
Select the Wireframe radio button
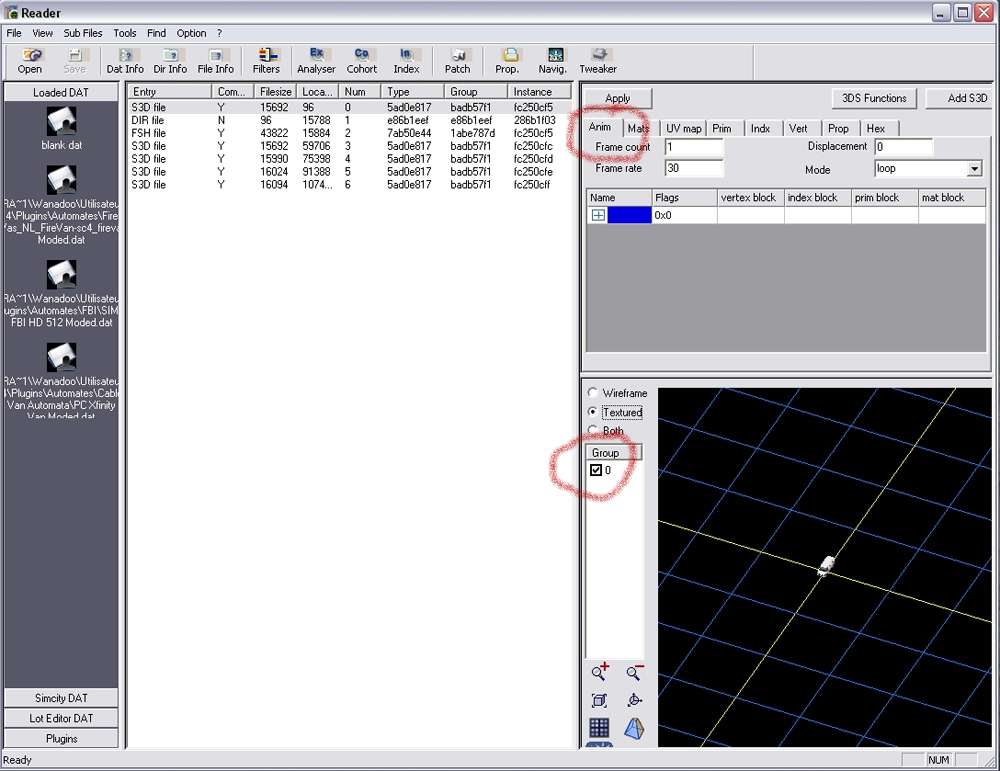tap(592, 393)
